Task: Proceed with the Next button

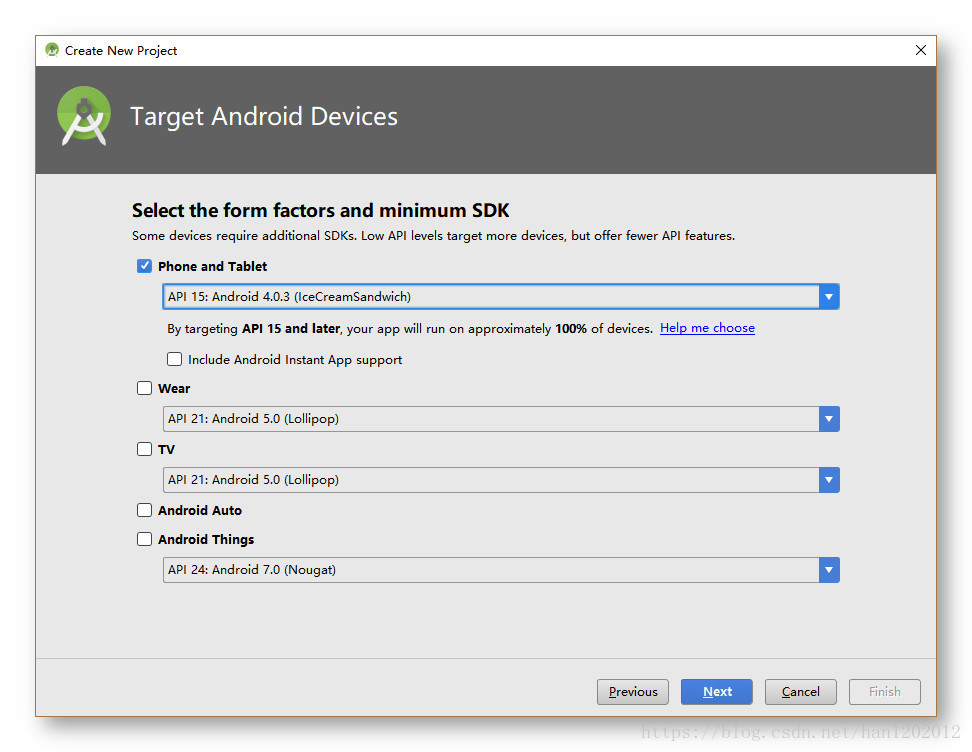Action: point(717,691)
